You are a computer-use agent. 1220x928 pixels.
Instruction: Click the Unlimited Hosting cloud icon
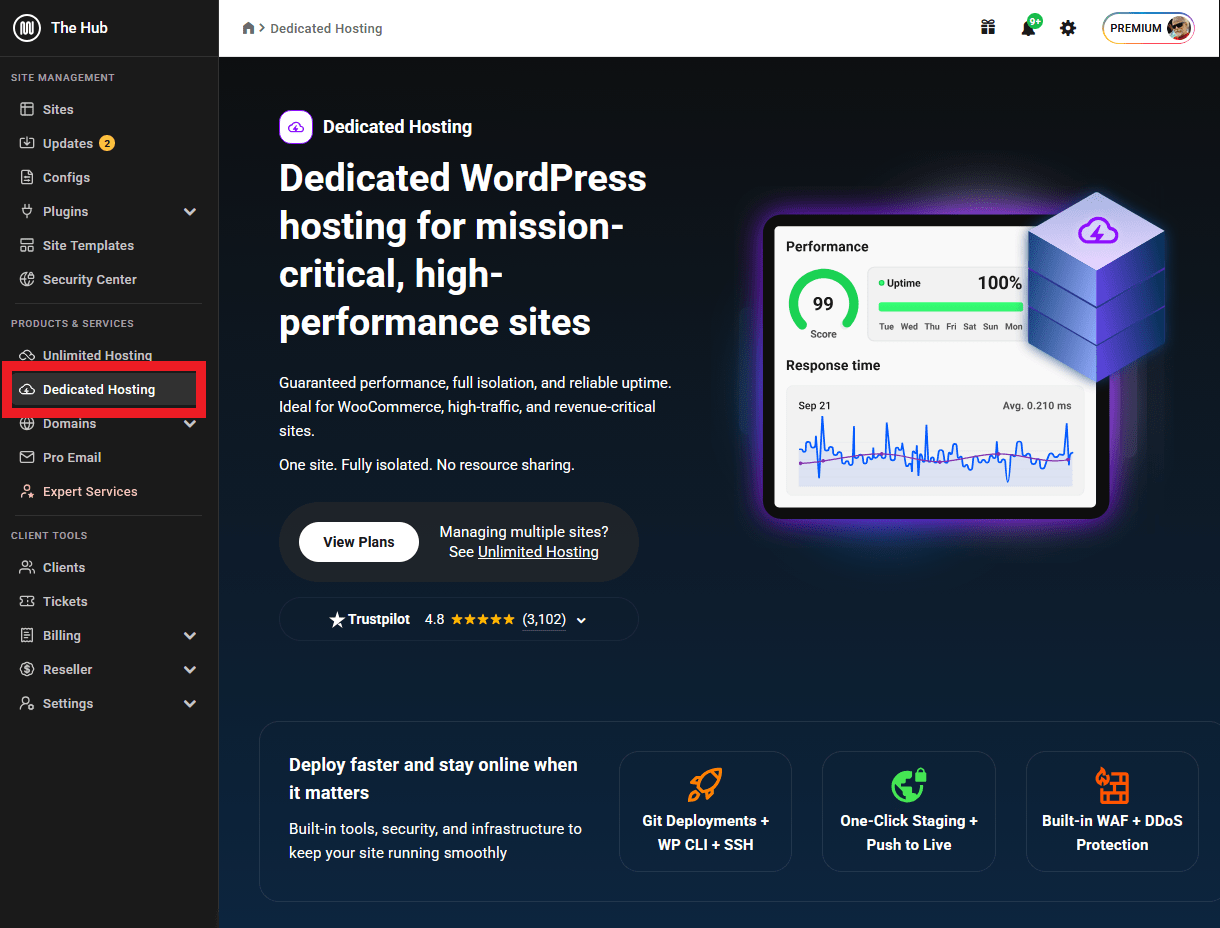click(27, 355)
